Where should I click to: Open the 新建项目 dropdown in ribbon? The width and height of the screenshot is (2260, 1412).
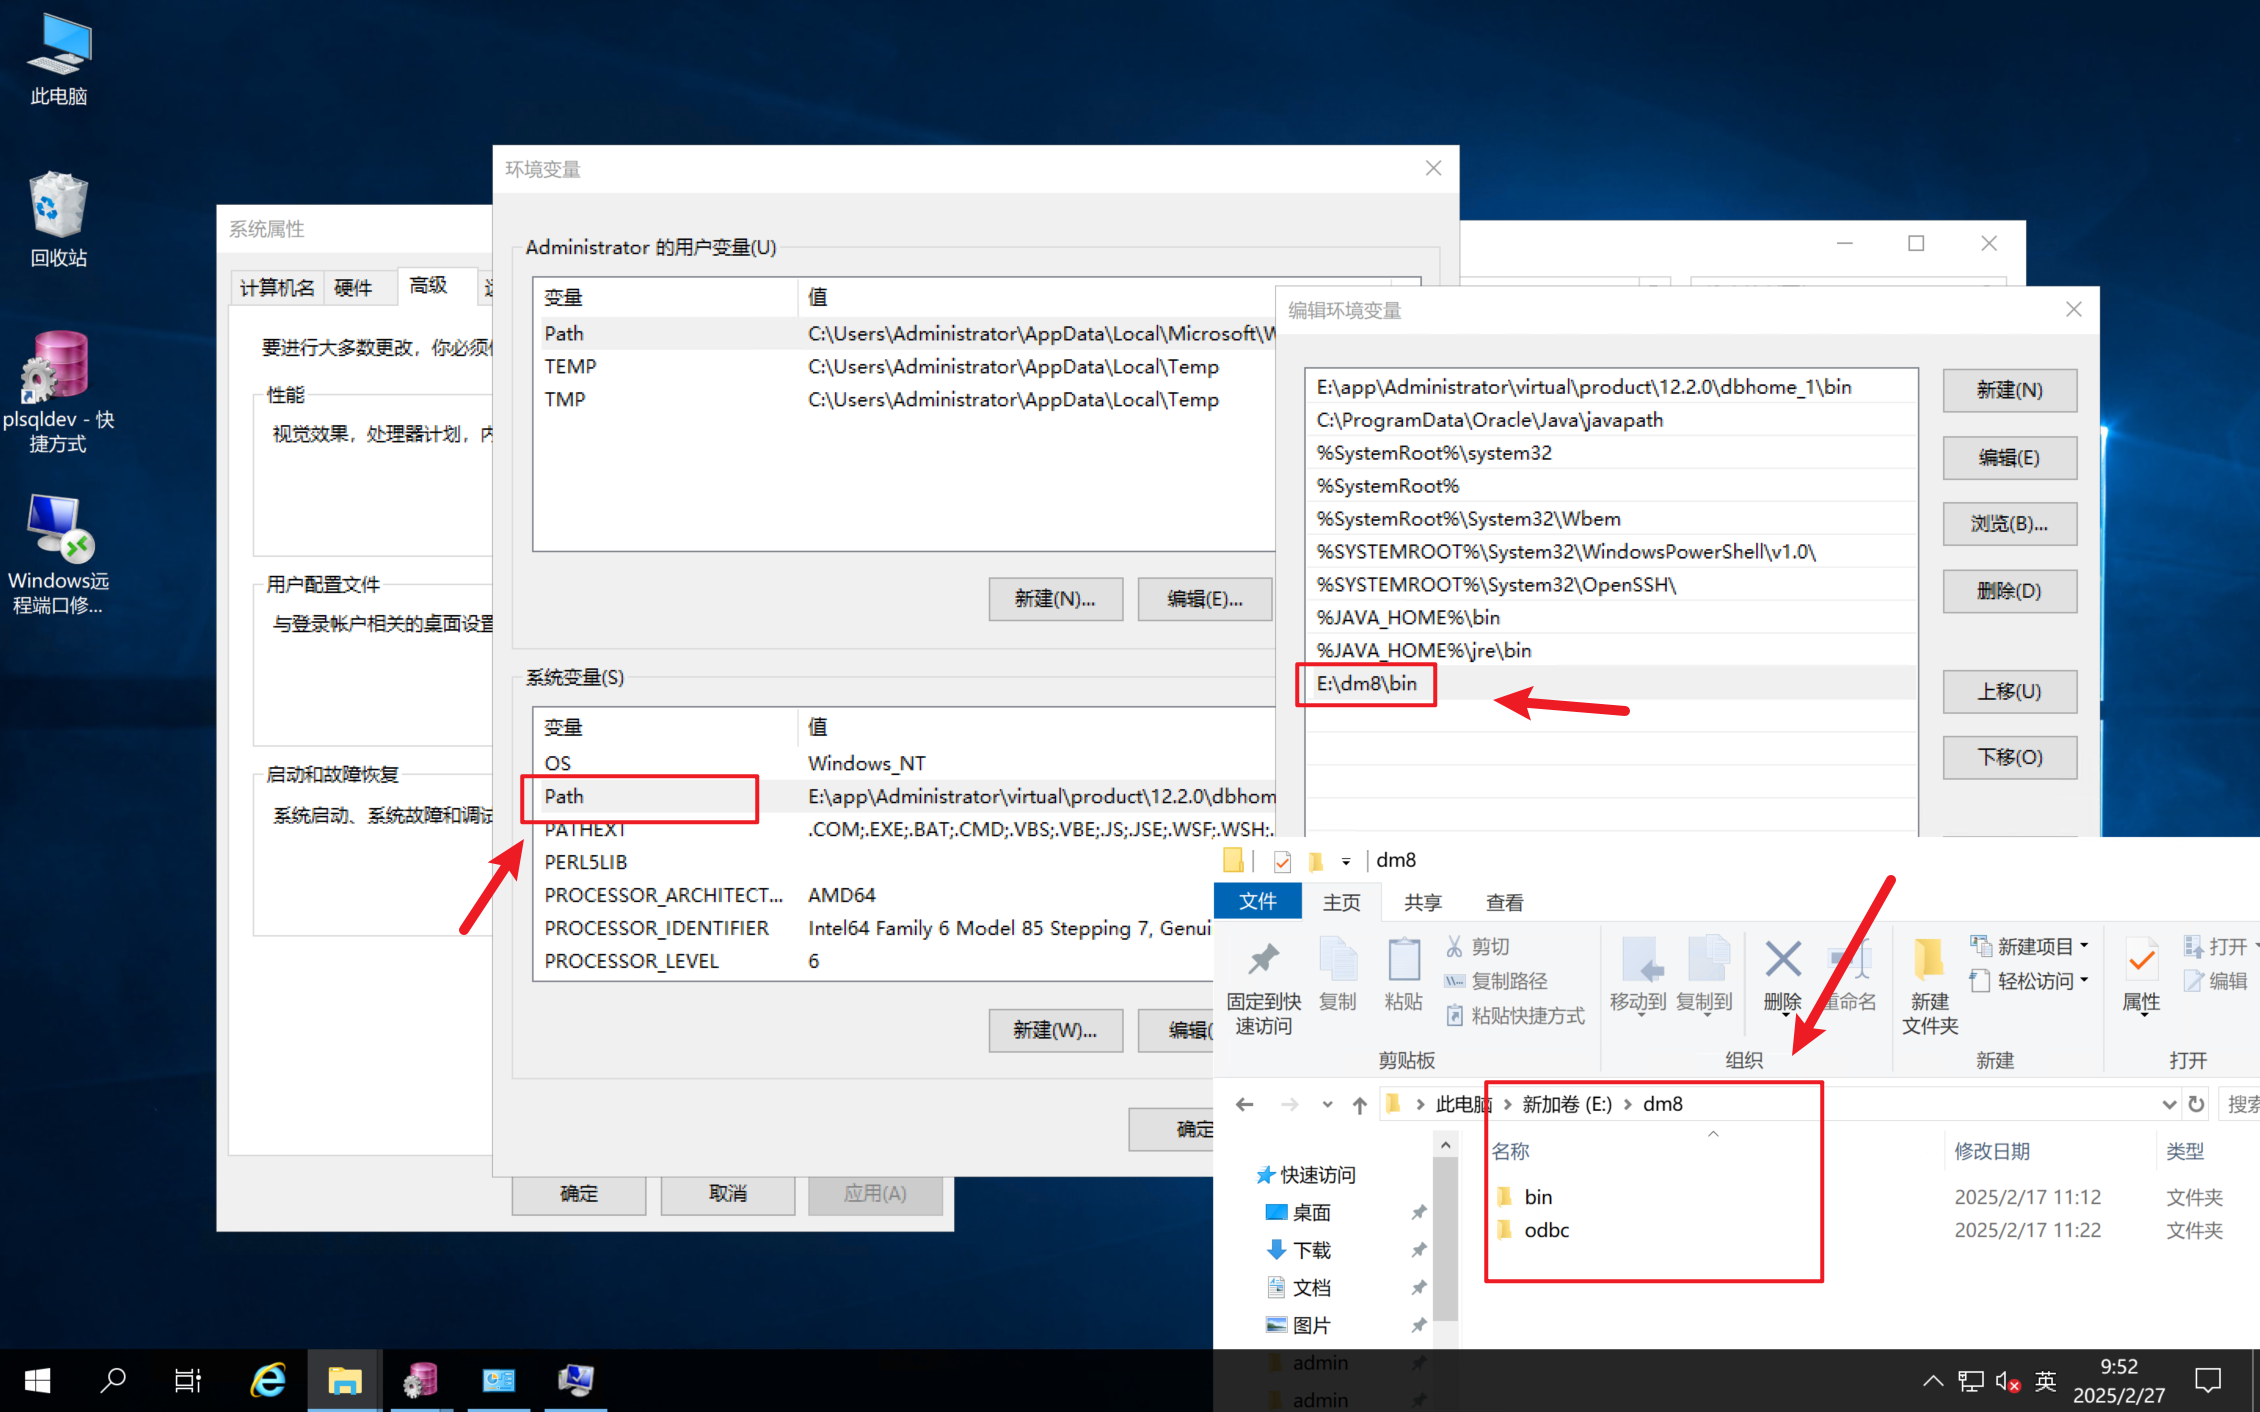(2030, 946)
